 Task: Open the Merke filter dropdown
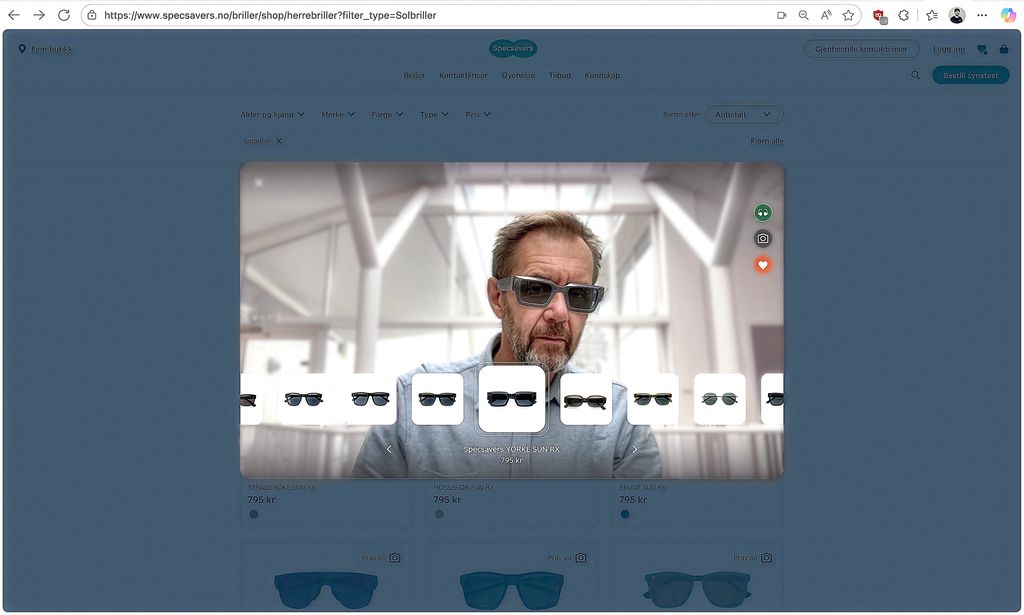pyautogui.click(x=338, y=114)
